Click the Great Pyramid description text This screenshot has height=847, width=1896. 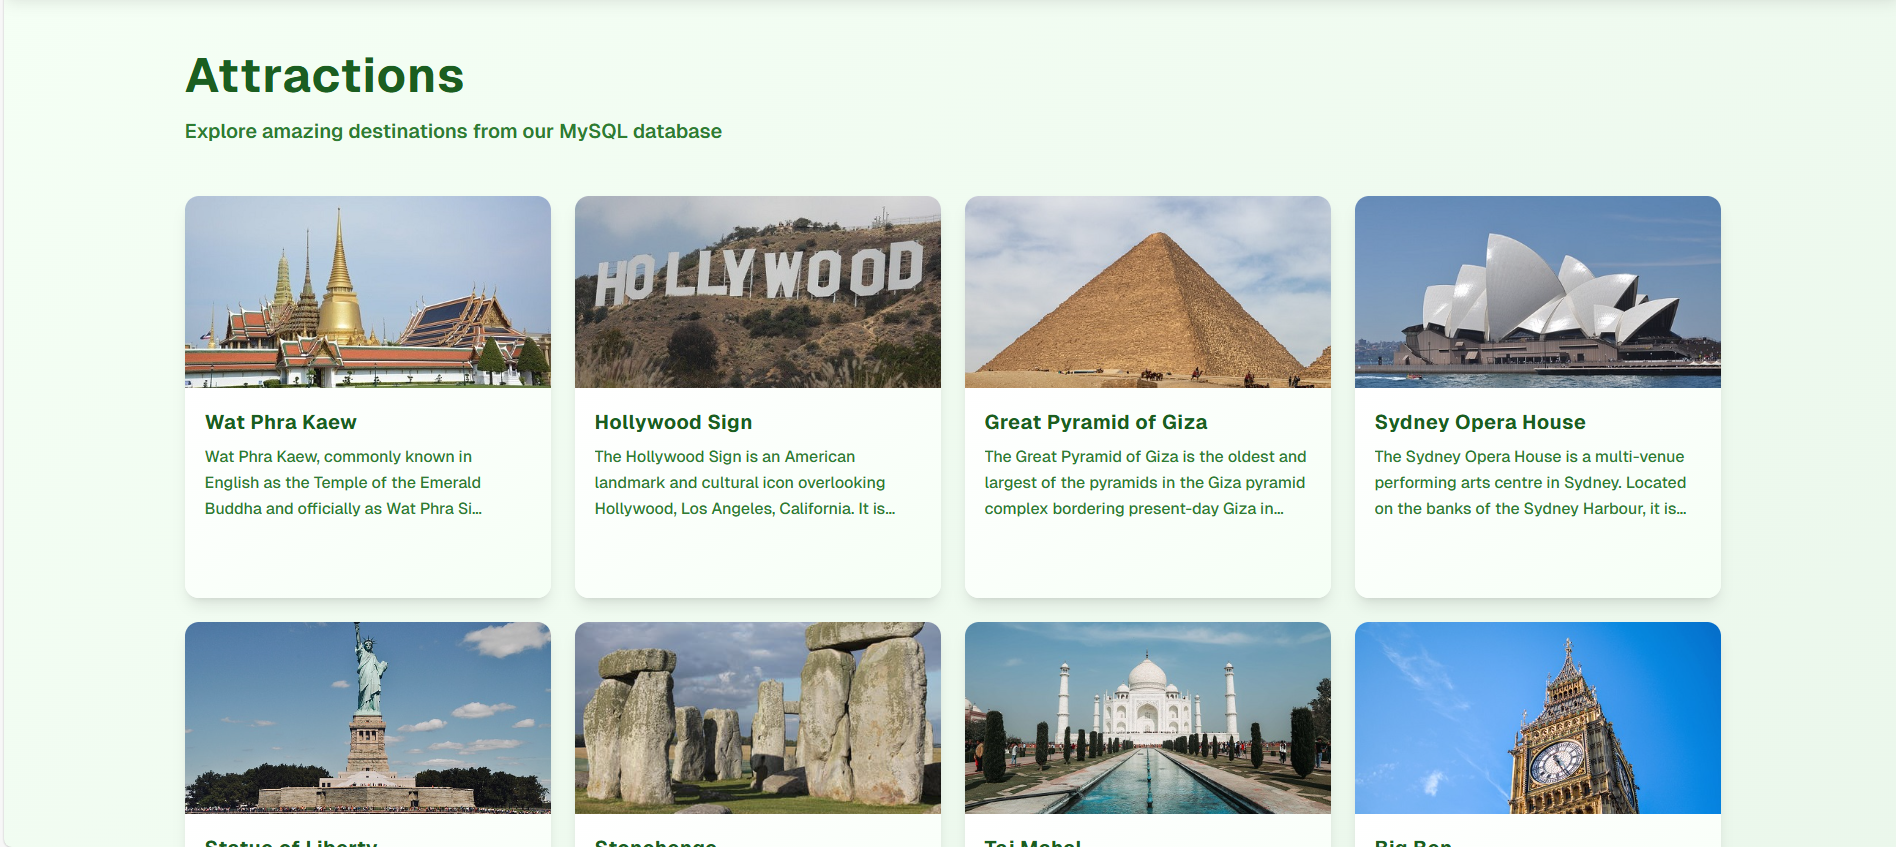click(1144, 482)
